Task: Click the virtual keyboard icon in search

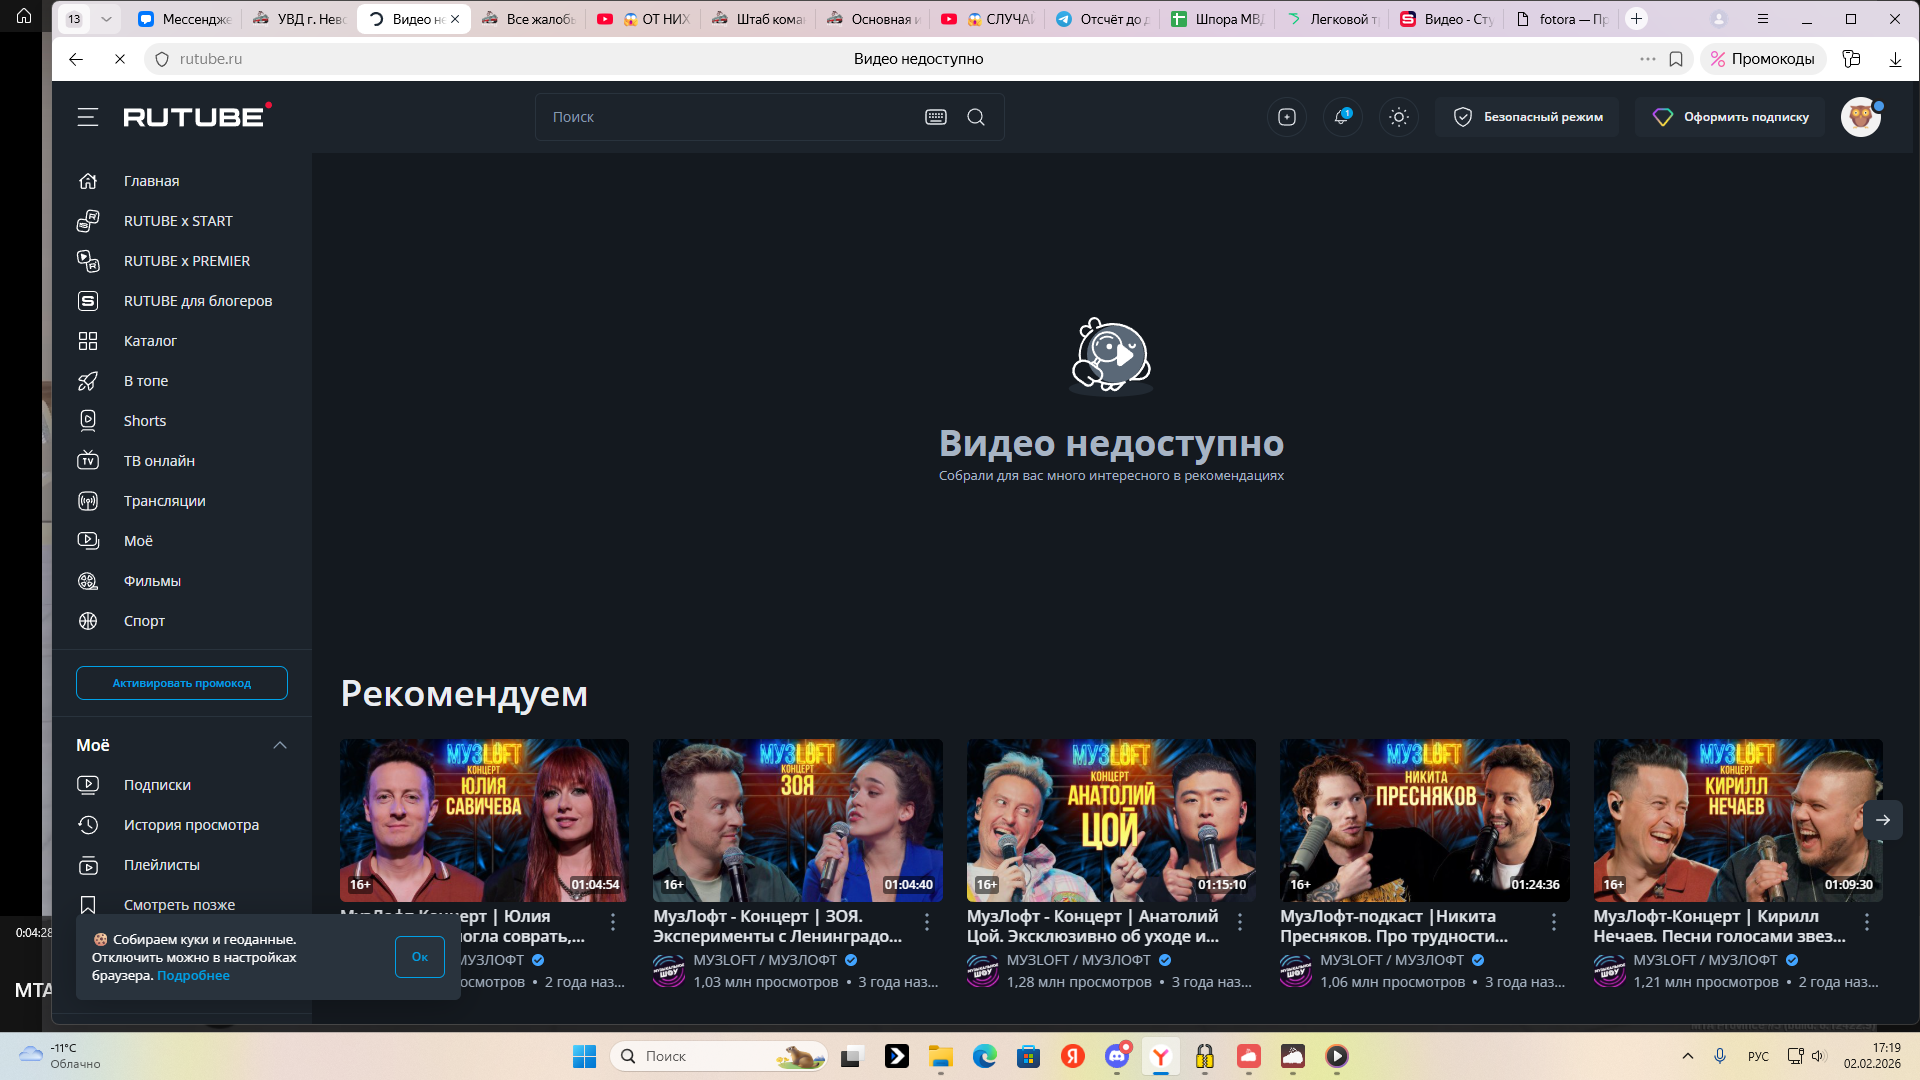Action: [936, 117]
